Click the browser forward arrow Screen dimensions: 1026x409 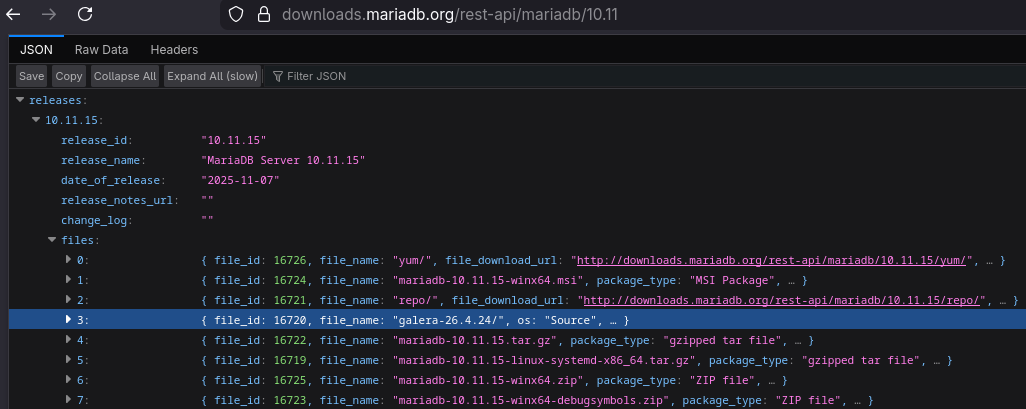pyautogui.click(x=48, y=14)
